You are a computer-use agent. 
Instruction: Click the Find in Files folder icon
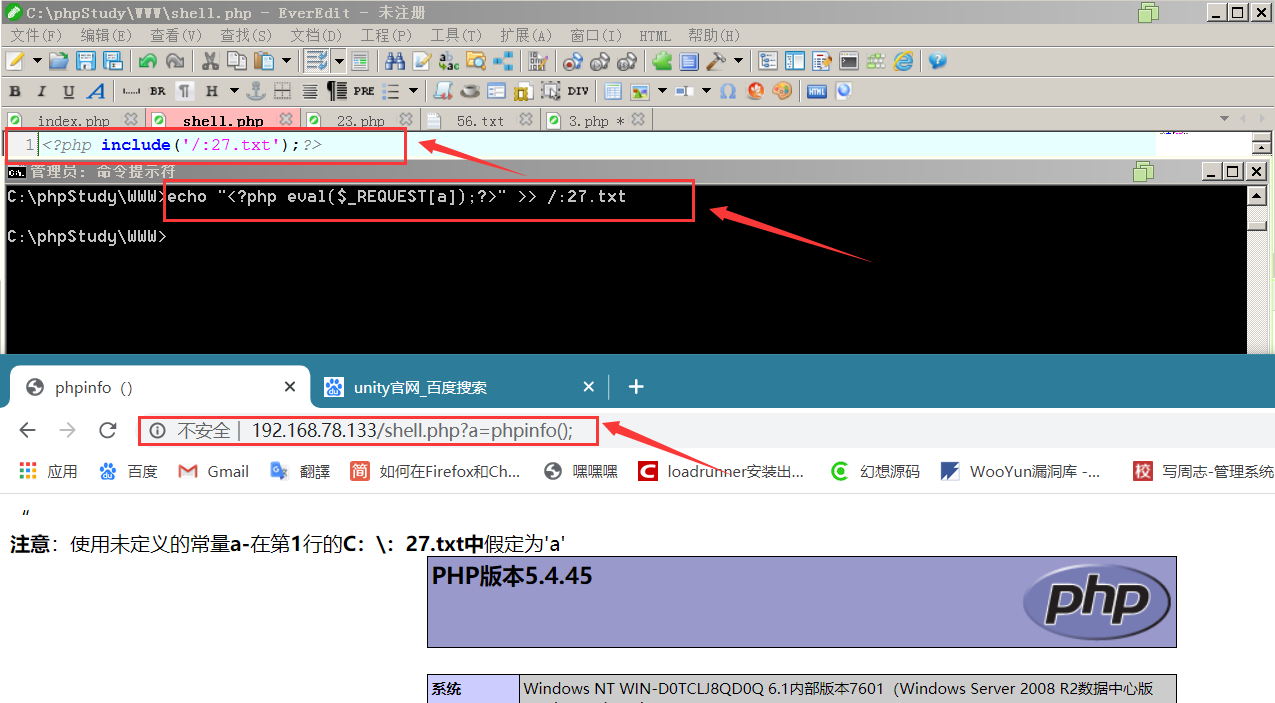[x=476, y=61]
